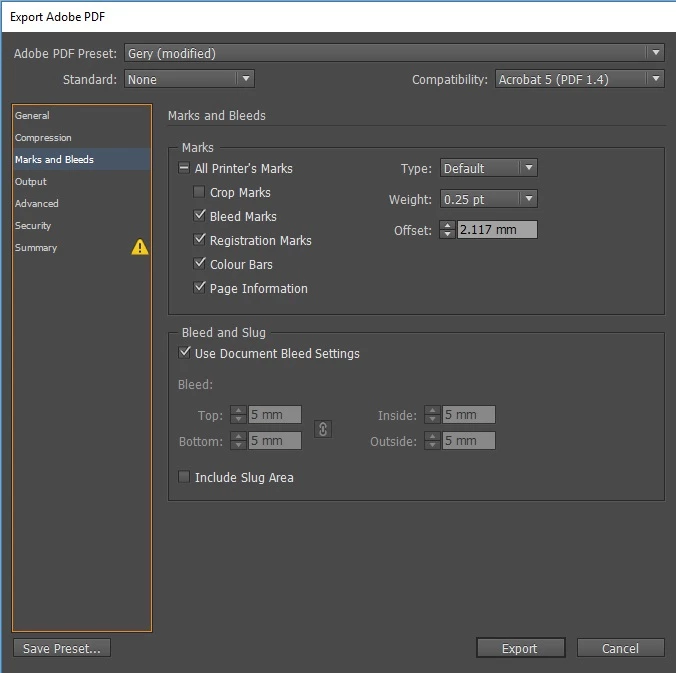The width and height of the screenshot is (676, 673).
Task: Click the Inside bleed field
Action: point(469,415)
